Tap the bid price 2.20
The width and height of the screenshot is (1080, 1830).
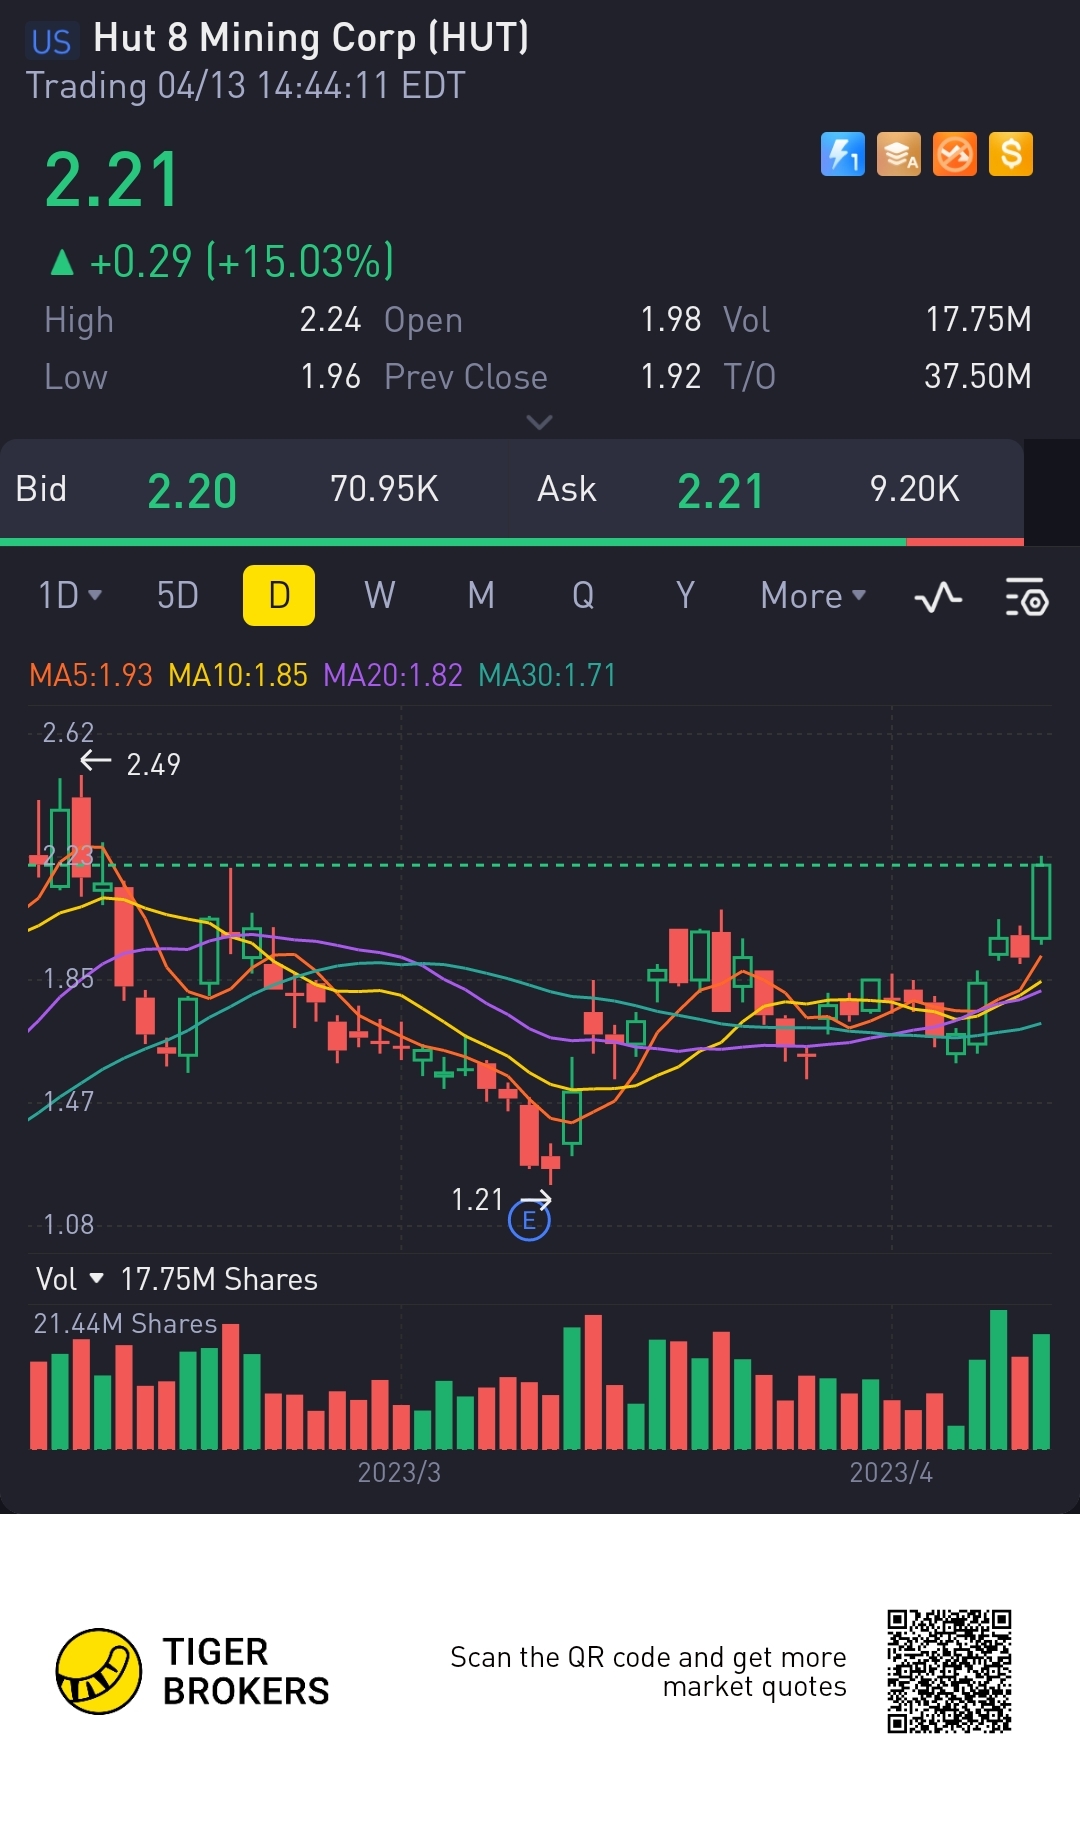(x=192, y=491)
